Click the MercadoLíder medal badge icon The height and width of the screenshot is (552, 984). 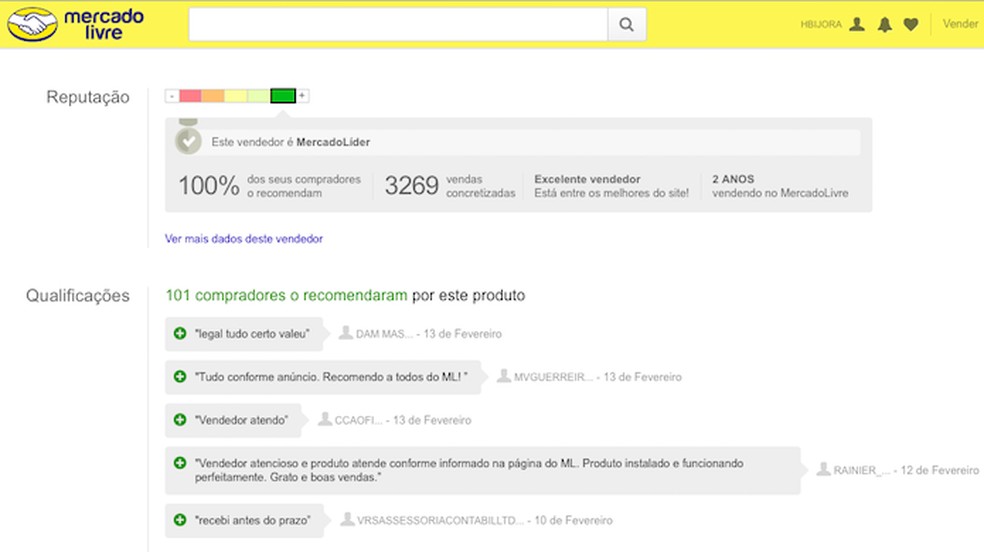pyautogui.click(x=188, y=139)
